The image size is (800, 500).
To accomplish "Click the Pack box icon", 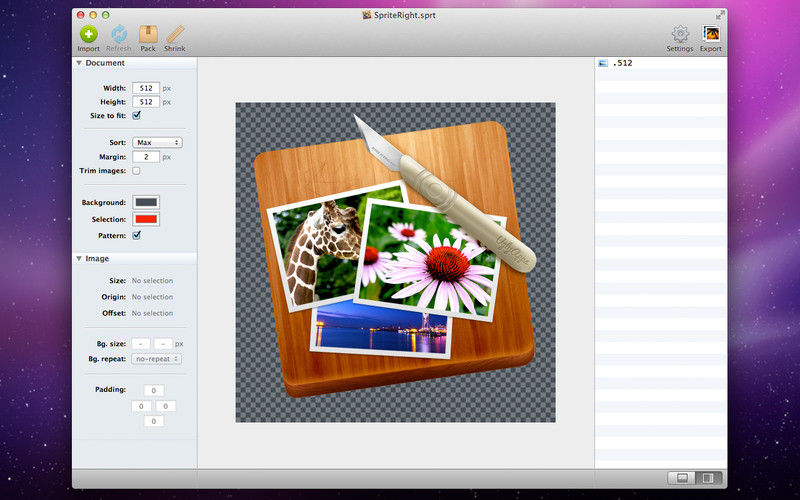I will [x=148, y=34].
